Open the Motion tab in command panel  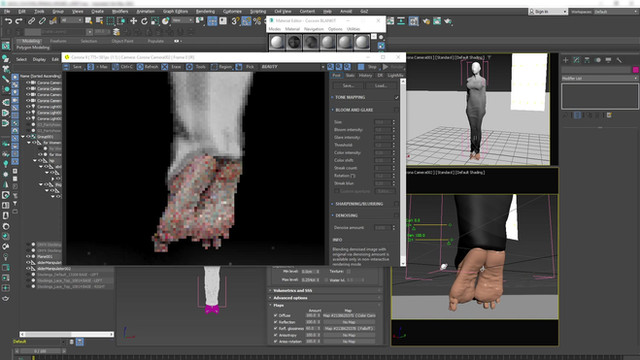598,60
